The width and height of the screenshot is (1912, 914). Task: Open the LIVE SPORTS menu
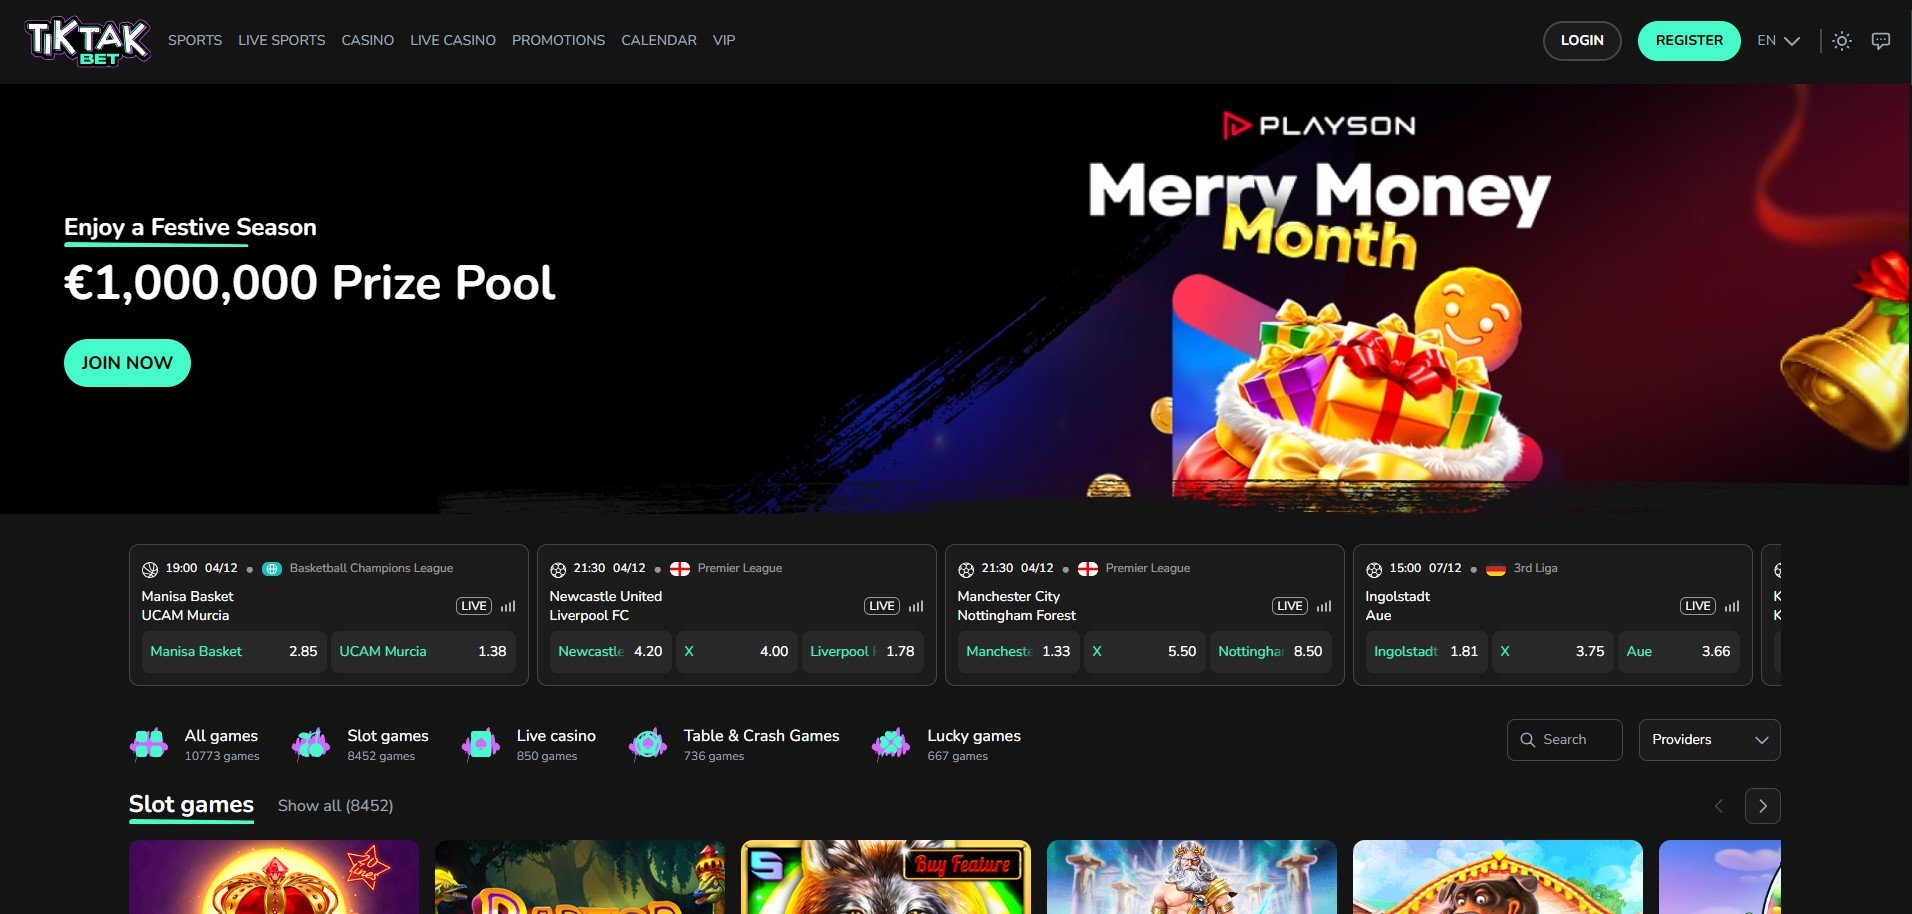[x=282, y=41]
